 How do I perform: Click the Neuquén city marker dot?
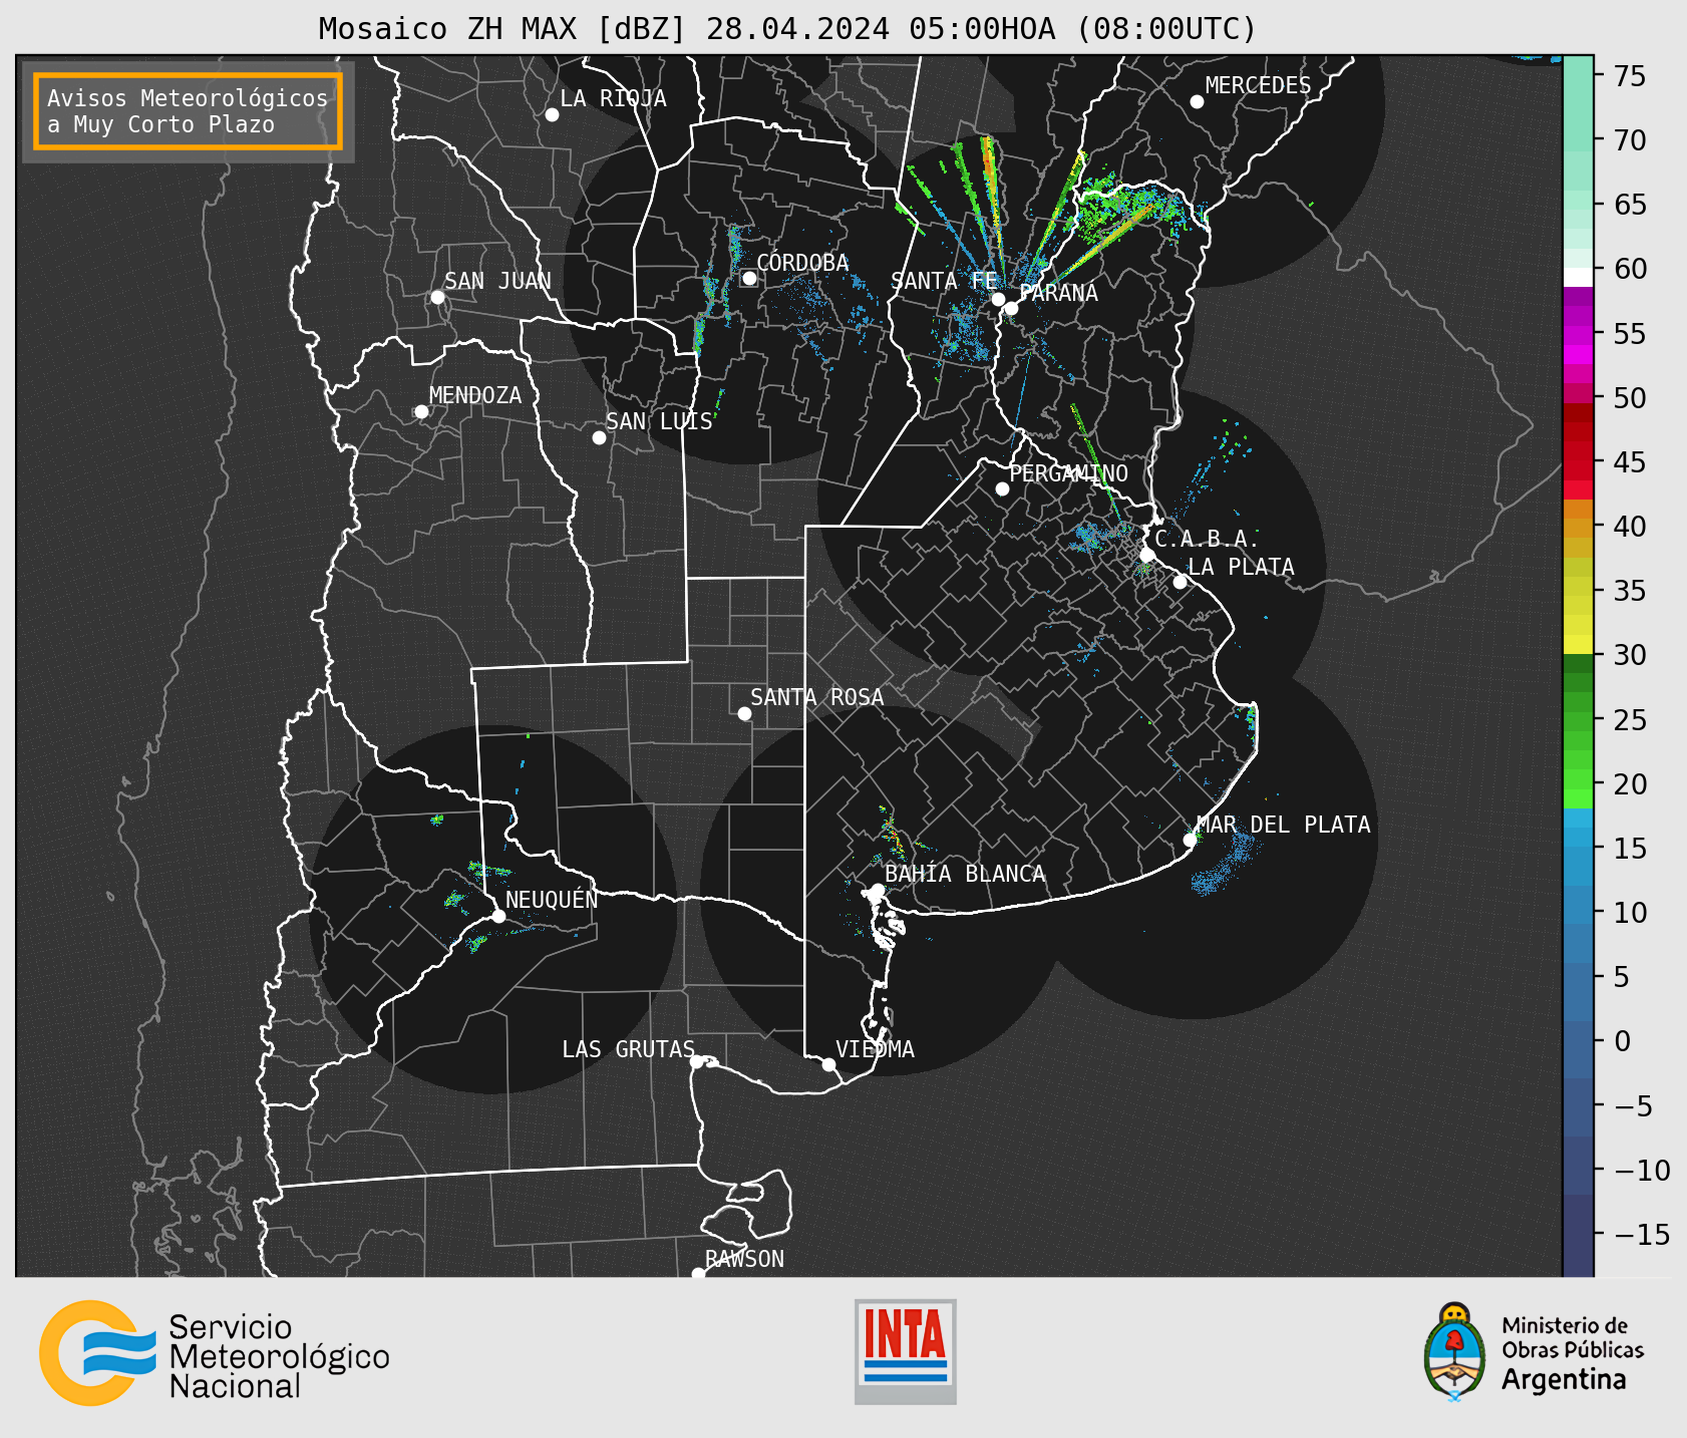pyautogui.click(x=498, y=916)
